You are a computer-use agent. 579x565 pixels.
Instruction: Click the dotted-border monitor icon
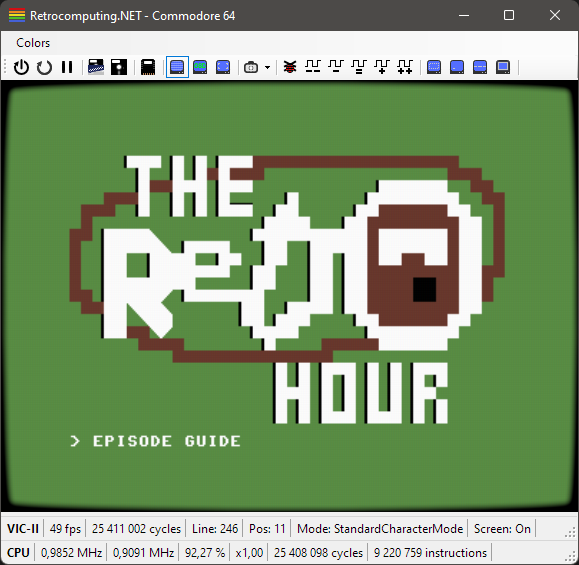(x=434, y=67)
